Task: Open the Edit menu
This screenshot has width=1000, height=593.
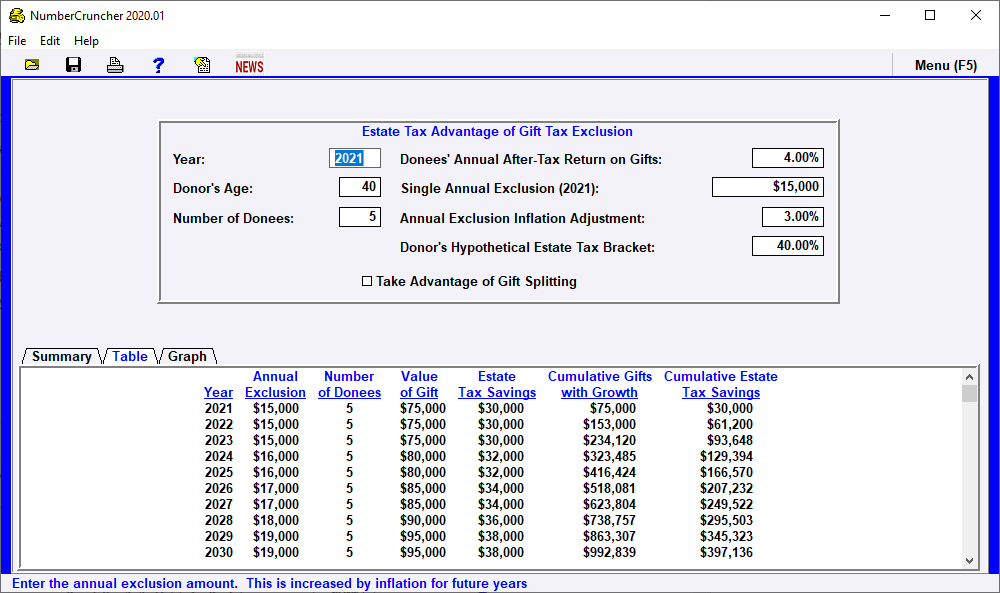Action: (50, 41)
